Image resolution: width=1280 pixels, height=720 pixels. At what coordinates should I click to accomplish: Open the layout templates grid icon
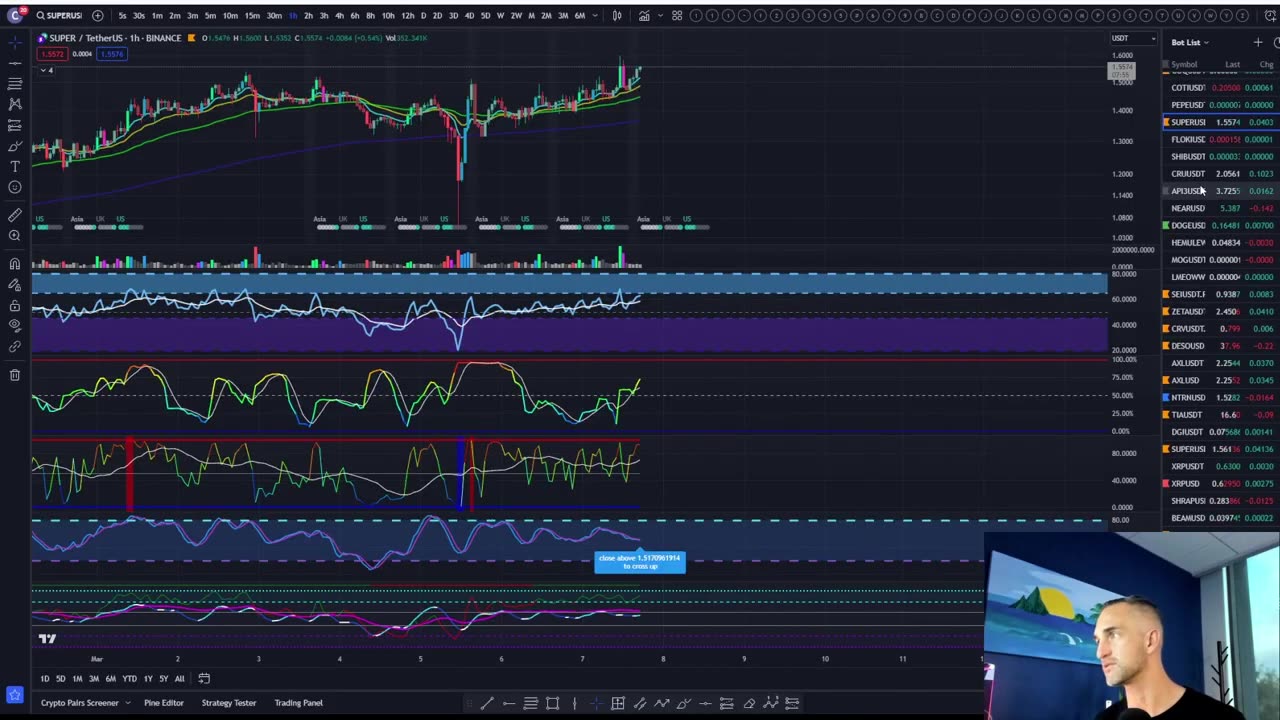point(677,15)
